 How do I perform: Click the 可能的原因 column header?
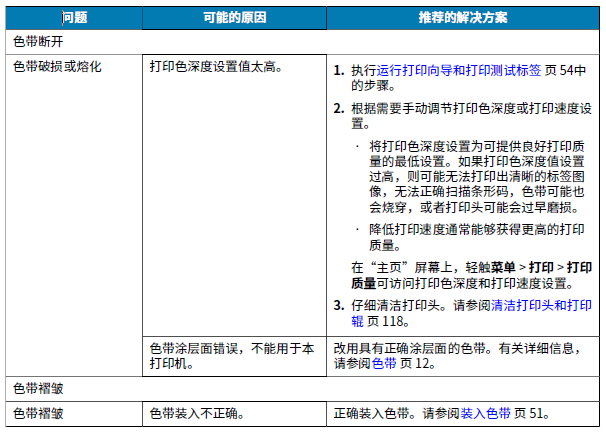[235, 18]
